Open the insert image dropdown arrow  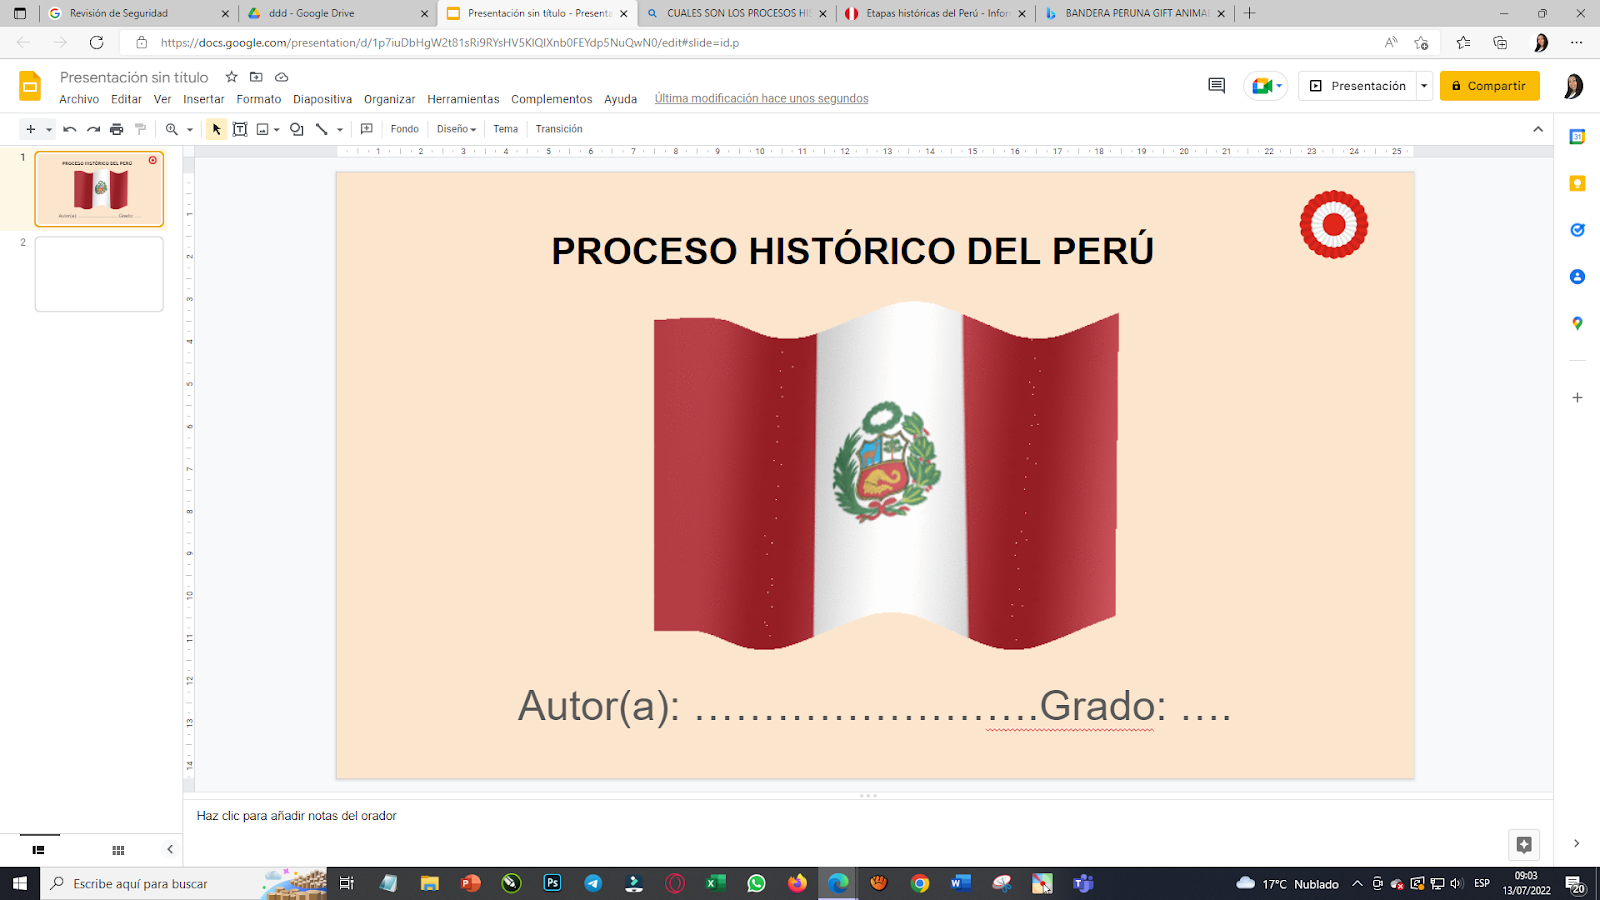pos(276,129)
